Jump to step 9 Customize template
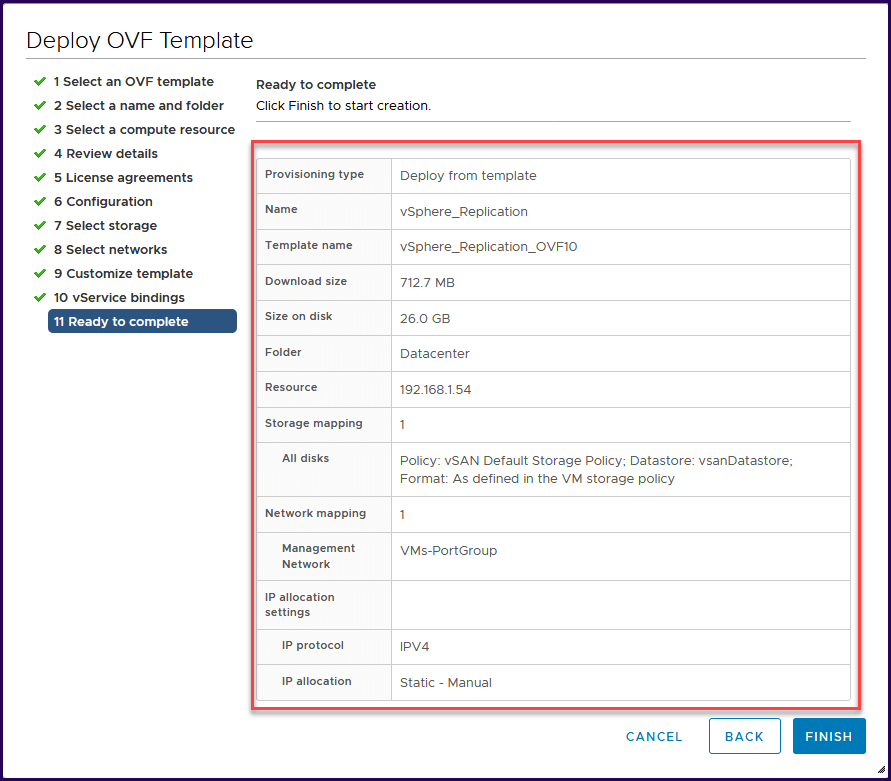The width and height of the screenshot is (891, 781). (x=123, y=273)
